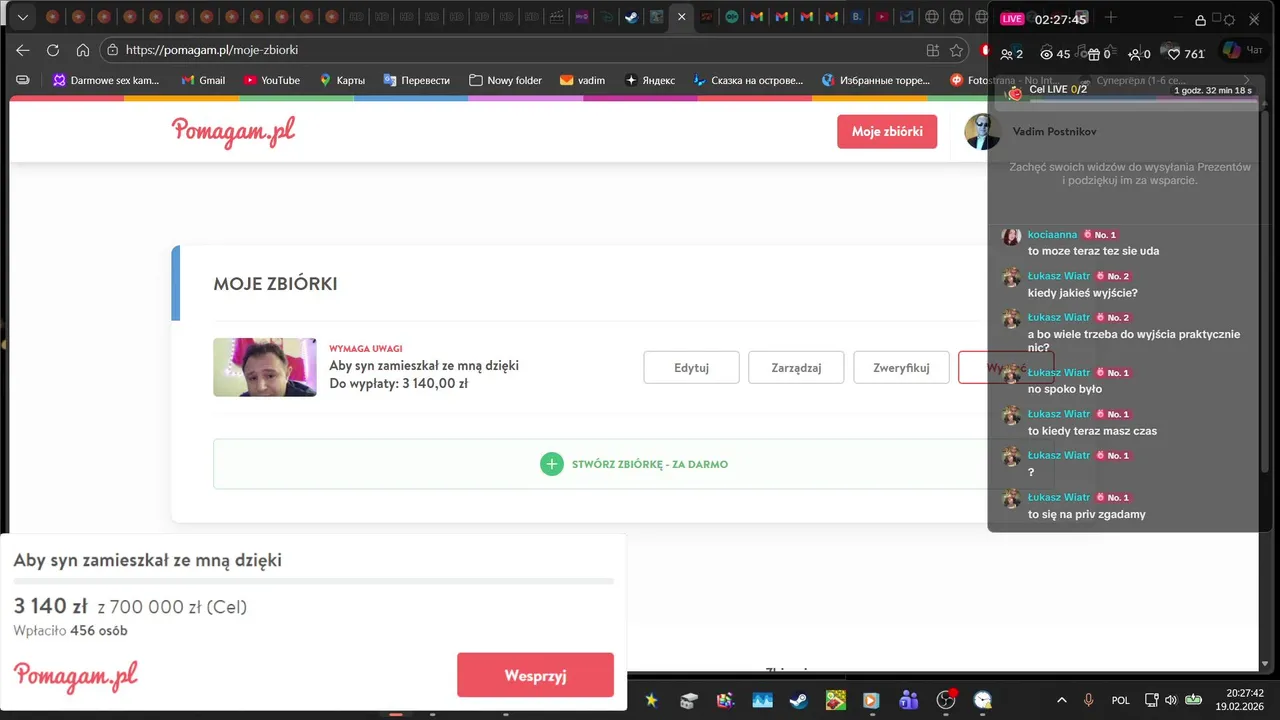Click the browser Back arrow

coord(22,50)
